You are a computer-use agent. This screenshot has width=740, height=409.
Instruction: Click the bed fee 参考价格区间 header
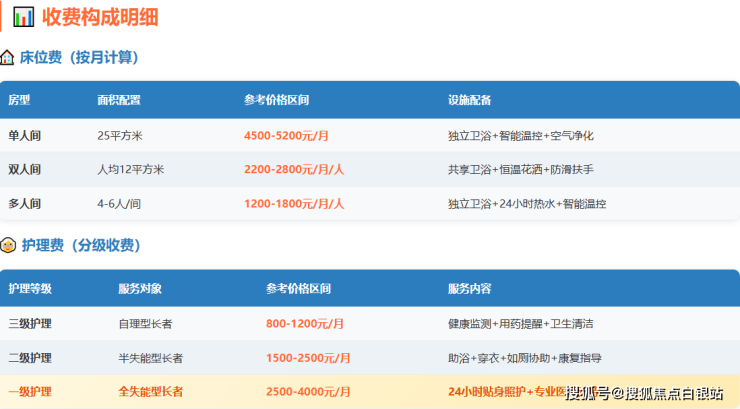pos(277,100)
